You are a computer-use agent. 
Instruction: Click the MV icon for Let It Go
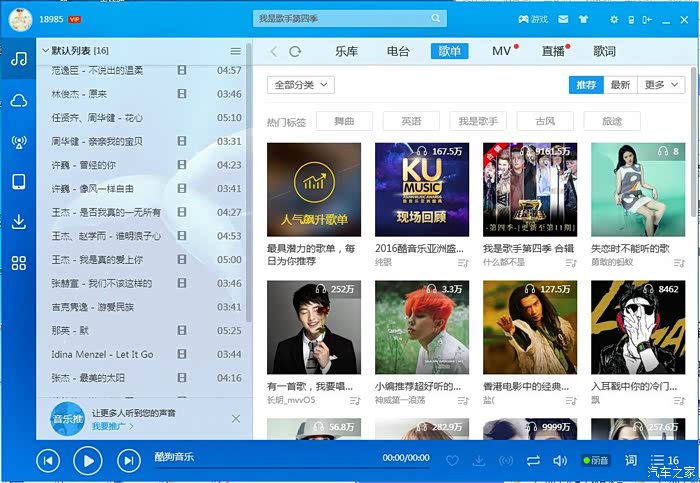click(182, 354)
